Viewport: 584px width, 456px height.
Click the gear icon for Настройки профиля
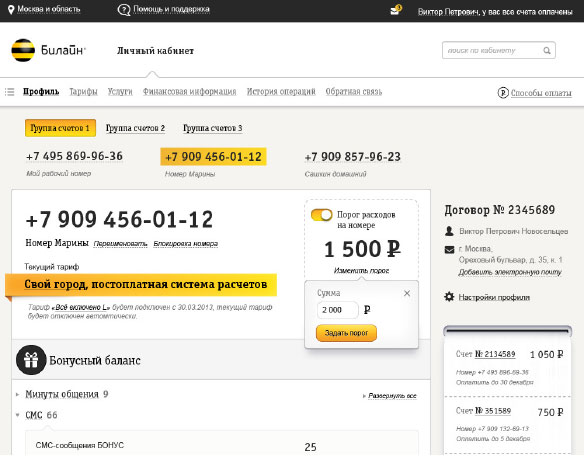click(x=449, y=297)
